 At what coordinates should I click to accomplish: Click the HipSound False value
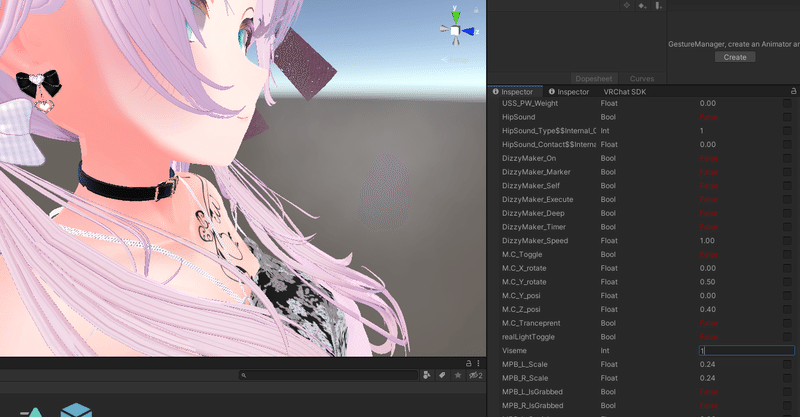click(x=709, y=117)
